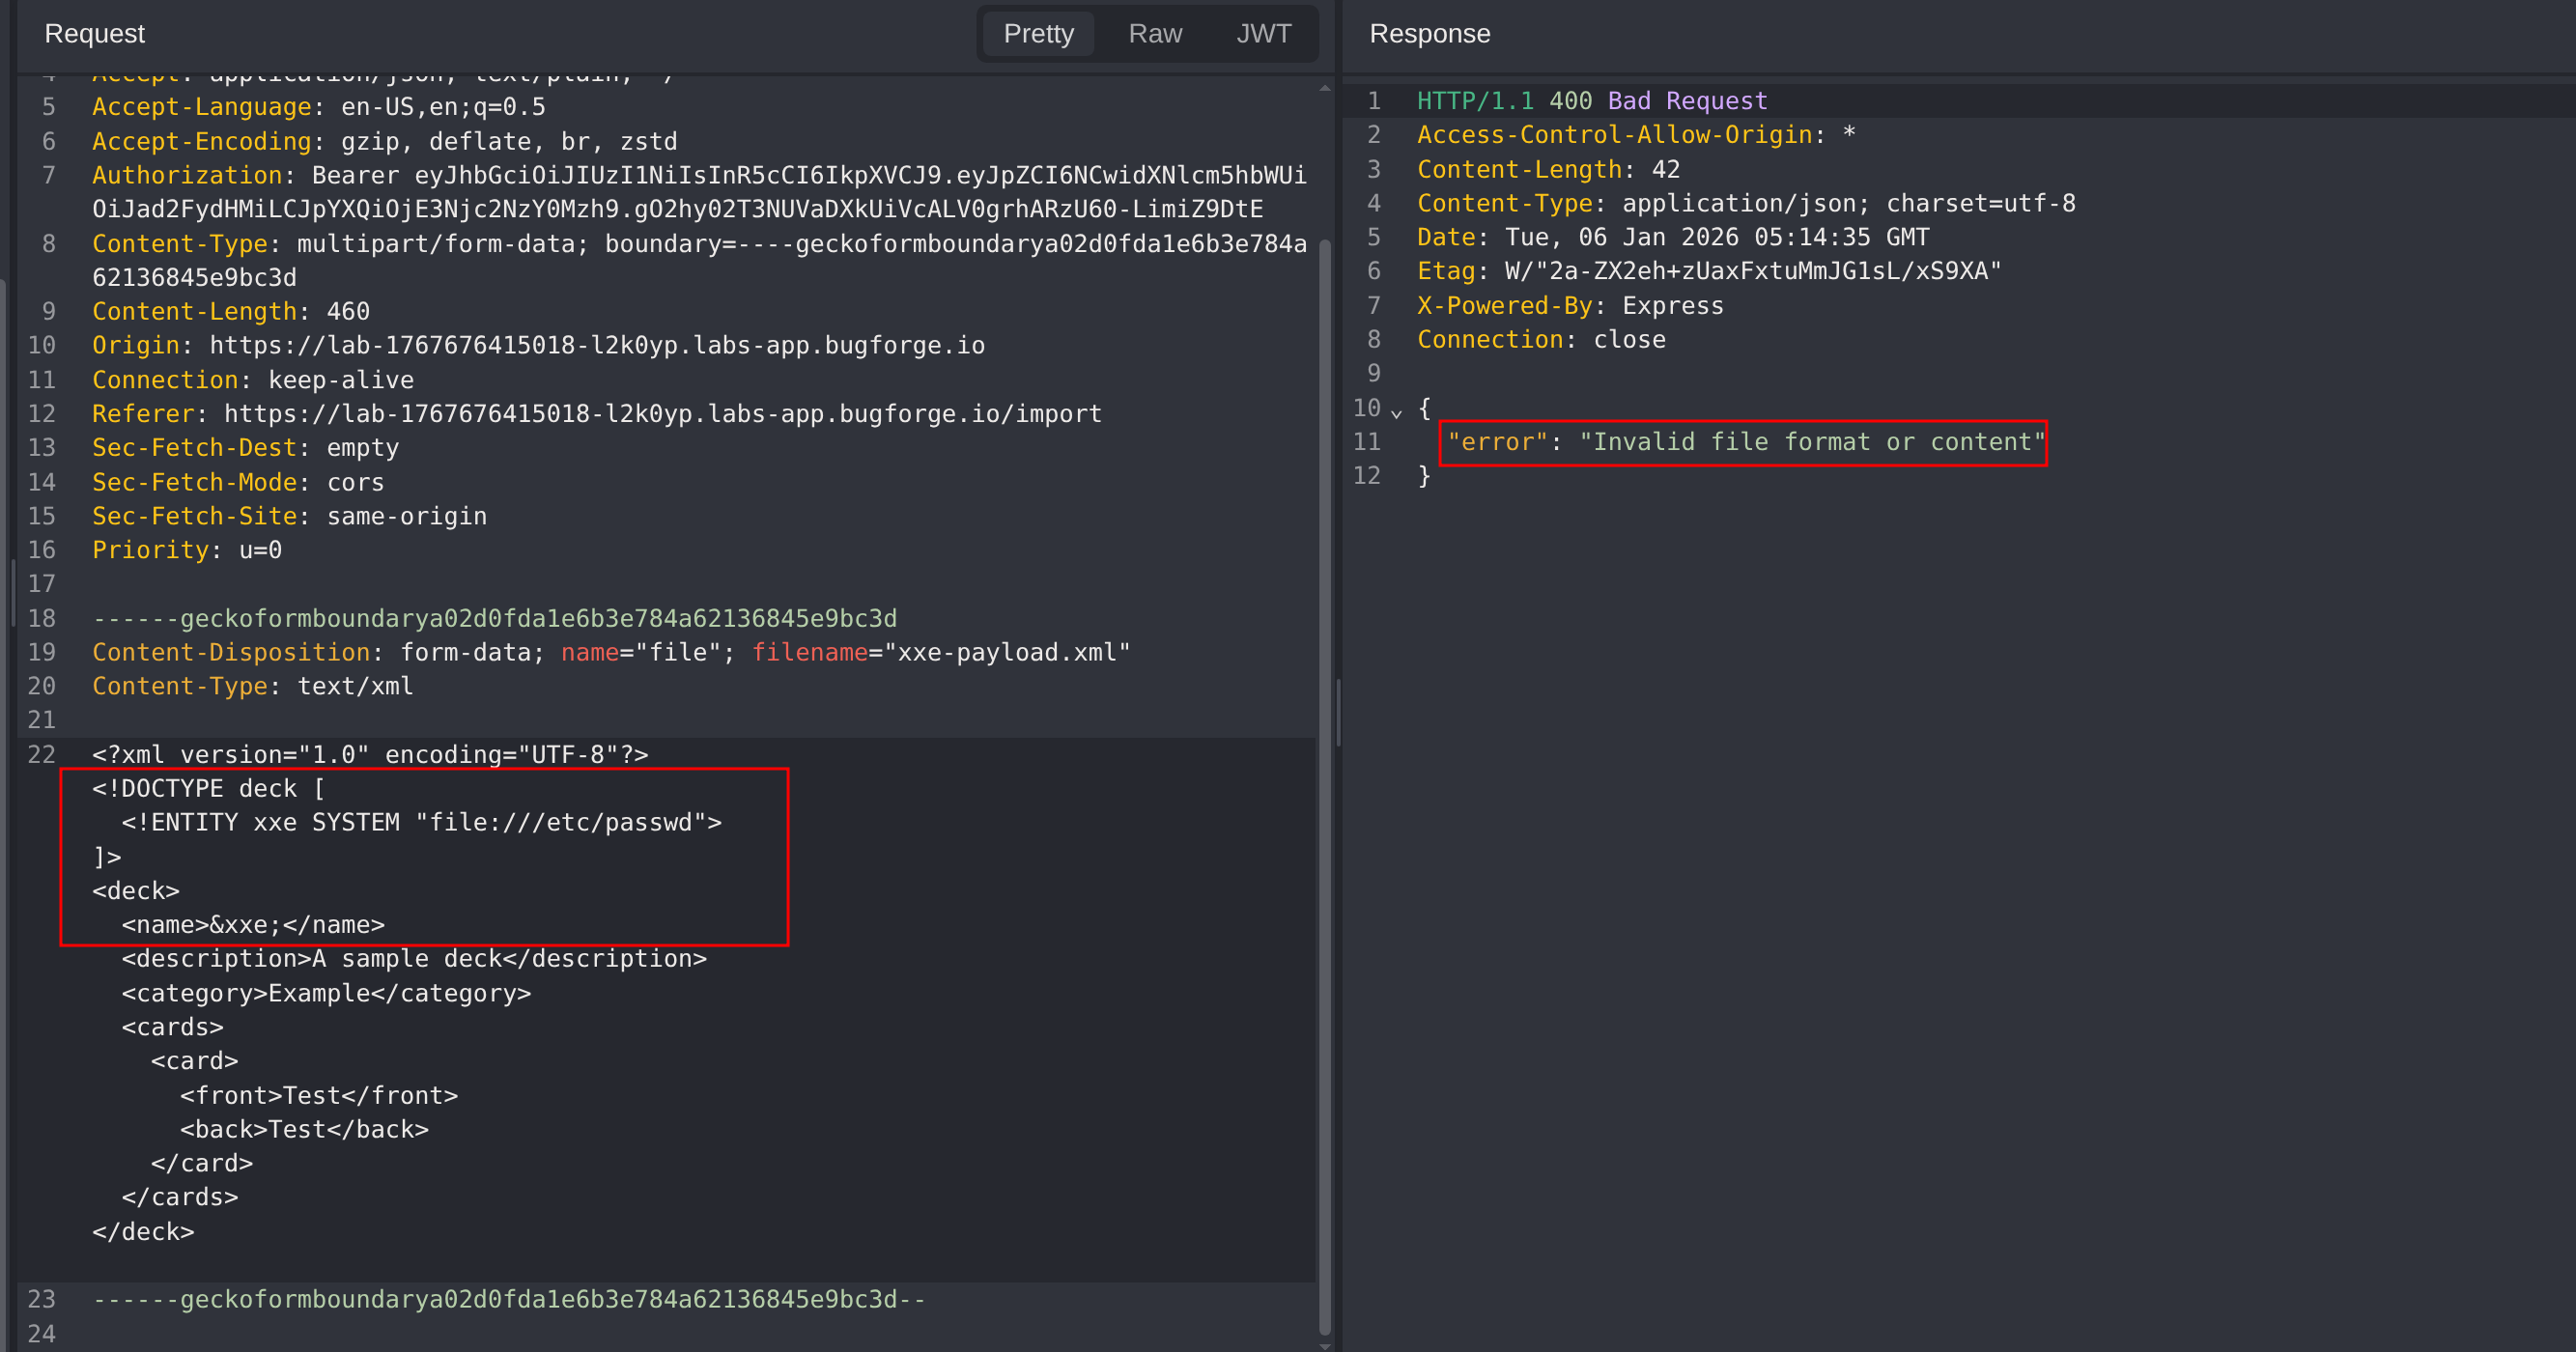
Task: Click the Date response header
Action: (x=1673, y=238)
